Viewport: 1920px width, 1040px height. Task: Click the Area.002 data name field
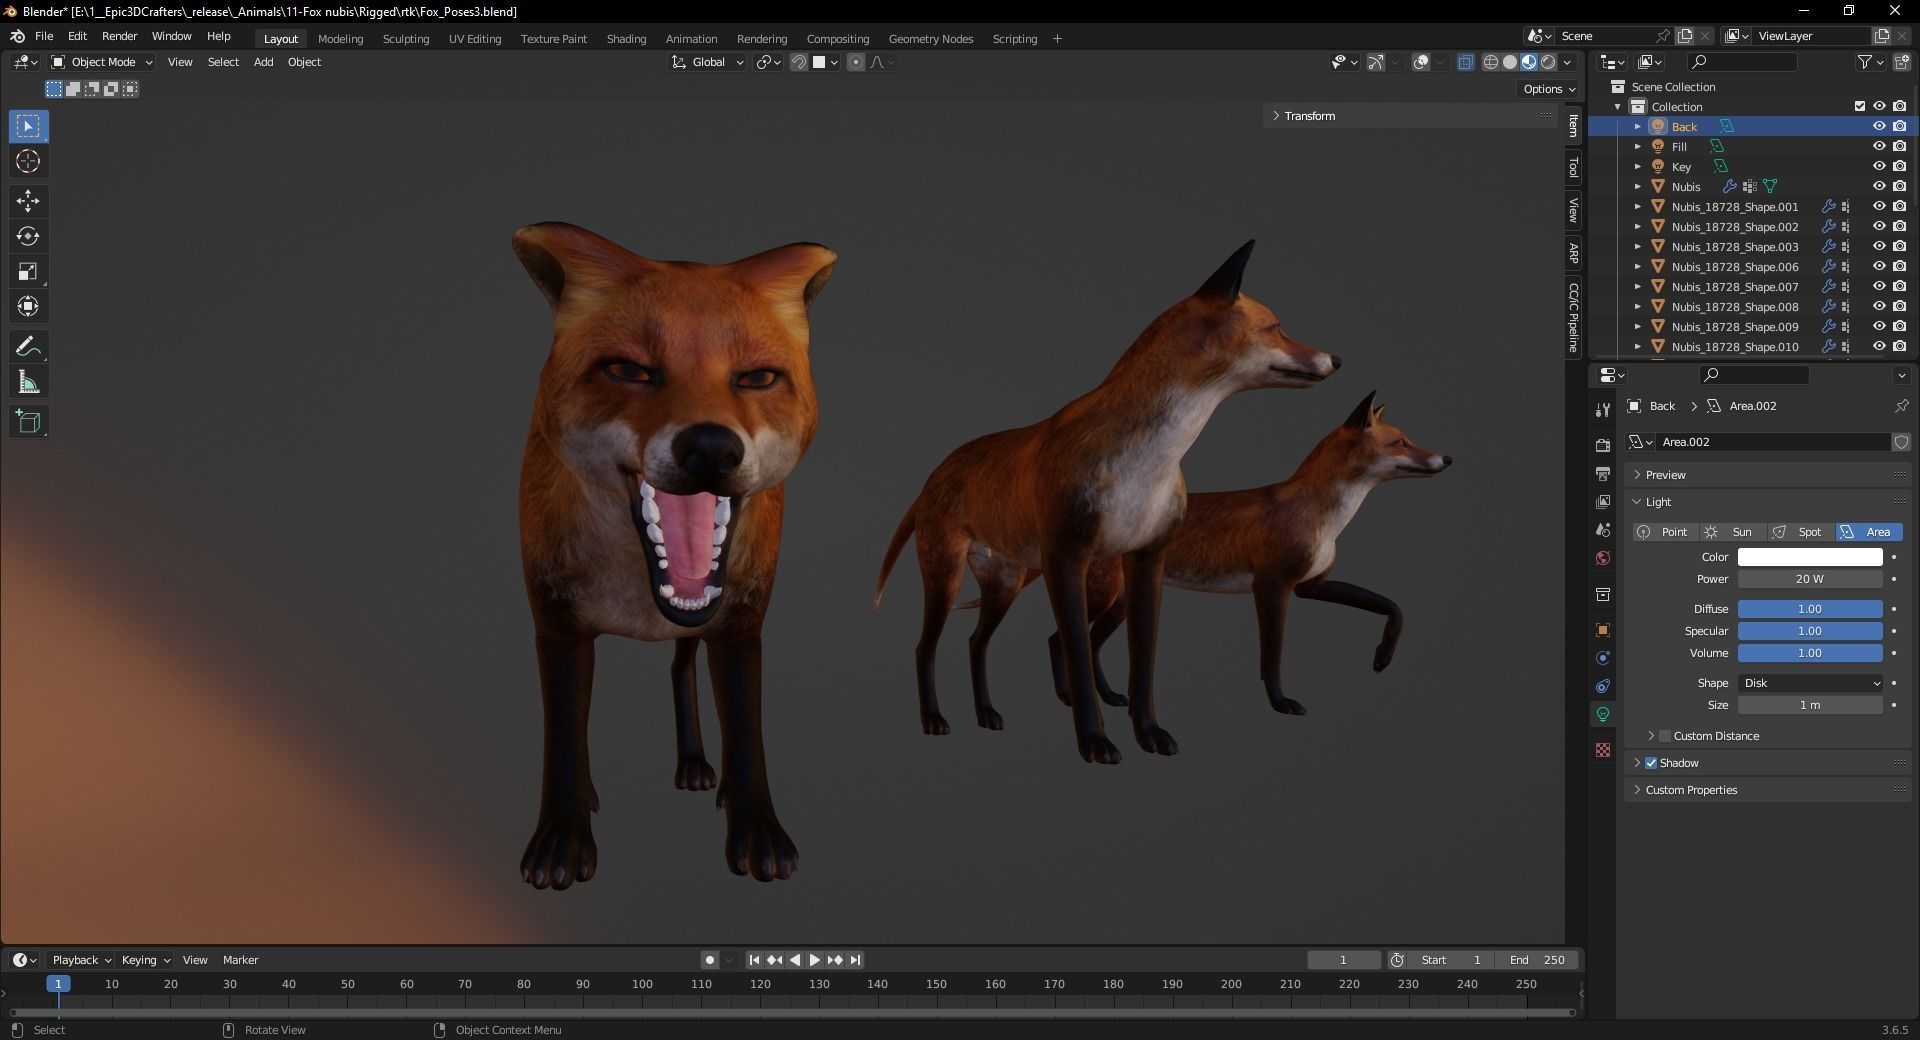coord(1772,442)
